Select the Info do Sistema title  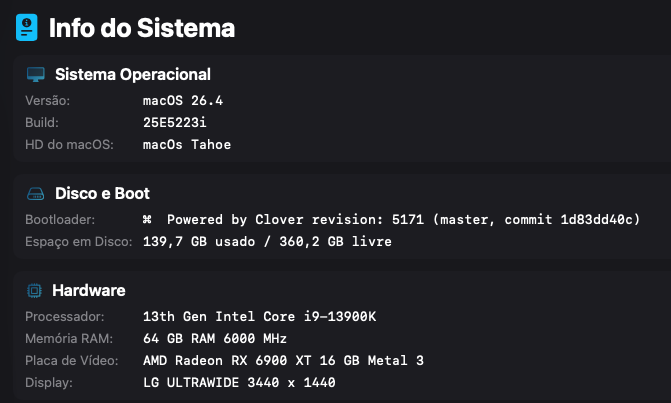point(142,28)
